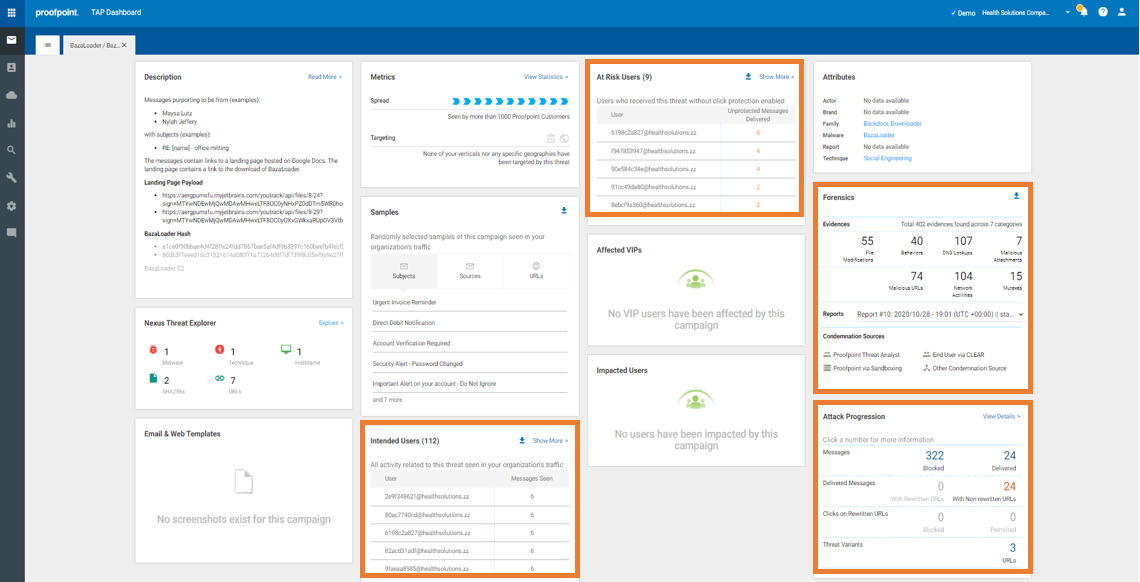The image size is (1140, 582).
Task: Open View Details in Attack Progression
Action: click(1002, 416)
